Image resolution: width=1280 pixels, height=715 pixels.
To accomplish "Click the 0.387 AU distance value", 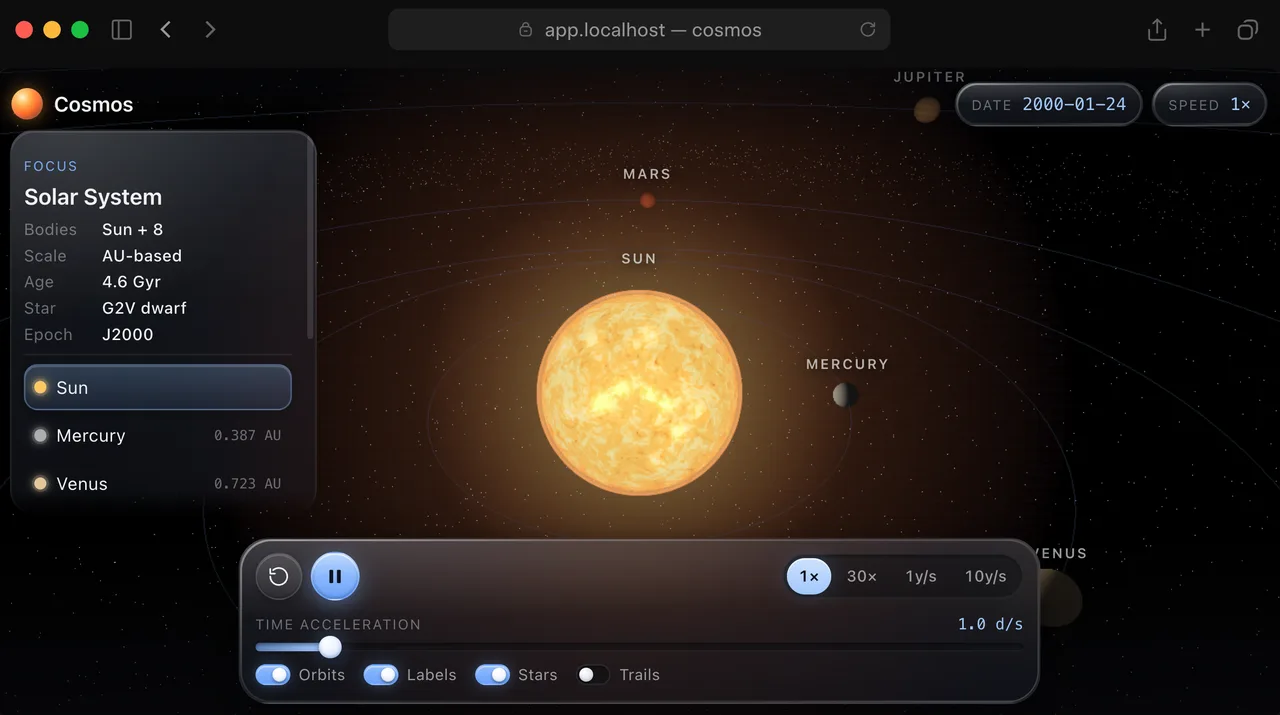I will click(248, 435).
